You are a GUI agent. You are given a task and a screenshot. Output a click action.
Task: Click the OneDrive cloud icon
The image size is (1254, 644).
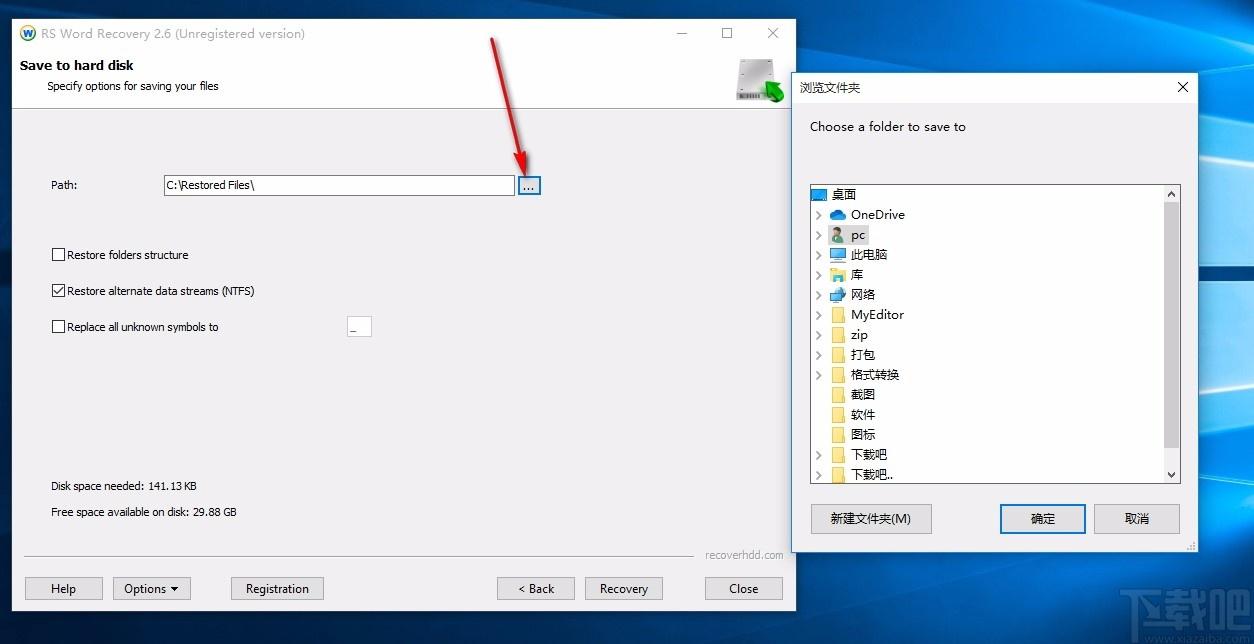(x=838, y=215)
